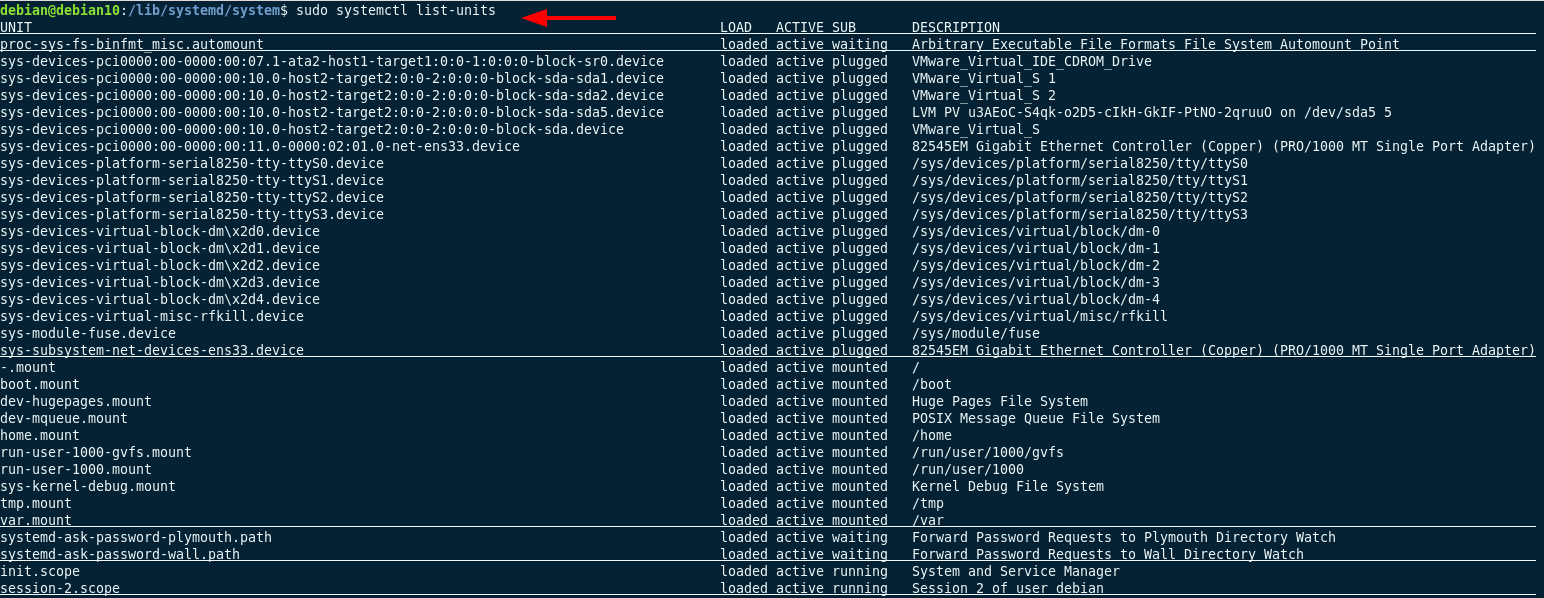Image resolution: width=1544 pixels, height=598 pixels.
Task: Click 'Forward Password Requests to Plymouth Directory Watch'
Action: click(x=1124, y=537)
